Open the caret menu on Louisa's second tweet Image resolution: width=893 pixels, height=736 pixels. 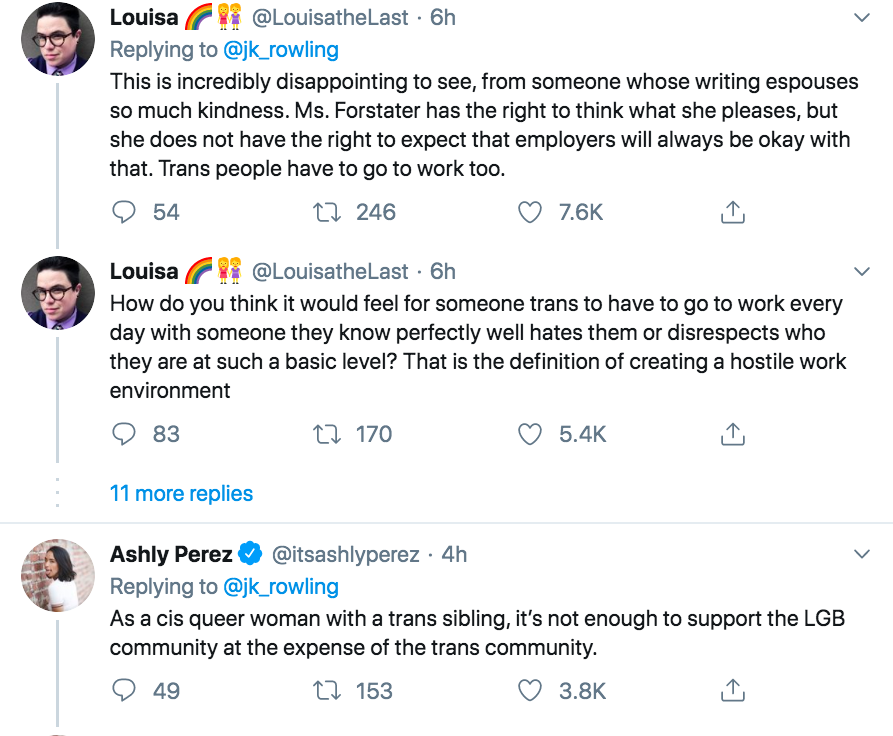pos(861,272)
